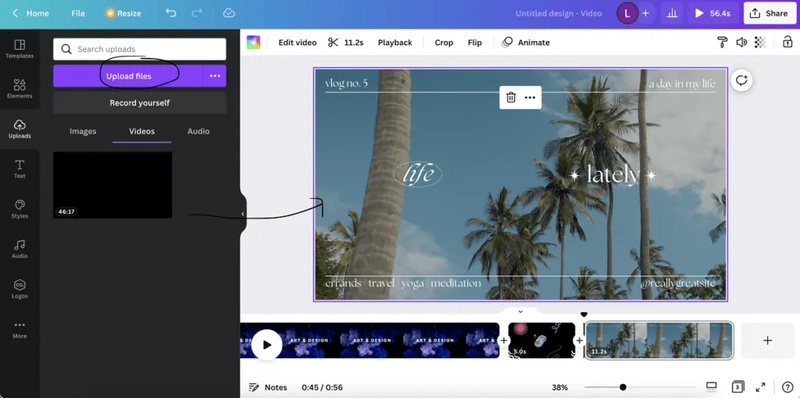Switch to the Videos tab
This screenshot has height=398, width=800.
tap(142, 131)
